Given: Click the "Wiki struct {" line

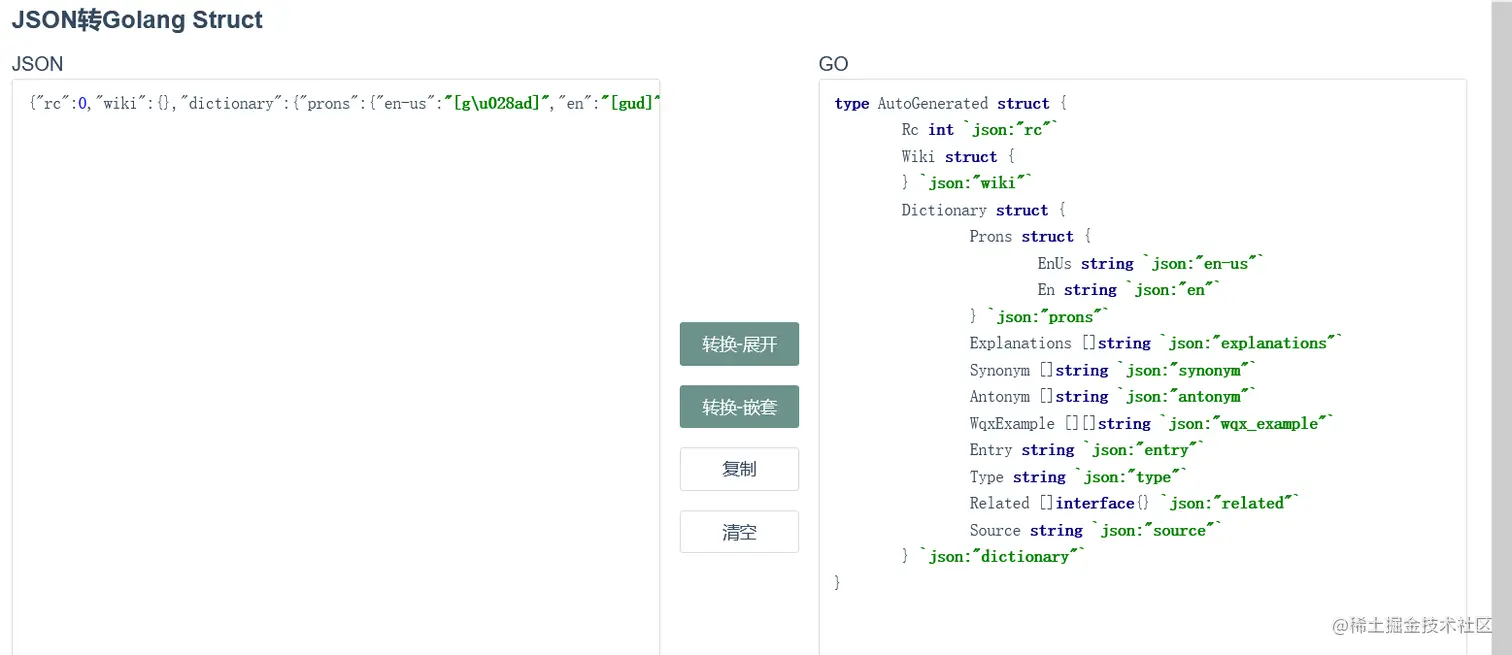Looking at the screenshot, I should point(958,157).
